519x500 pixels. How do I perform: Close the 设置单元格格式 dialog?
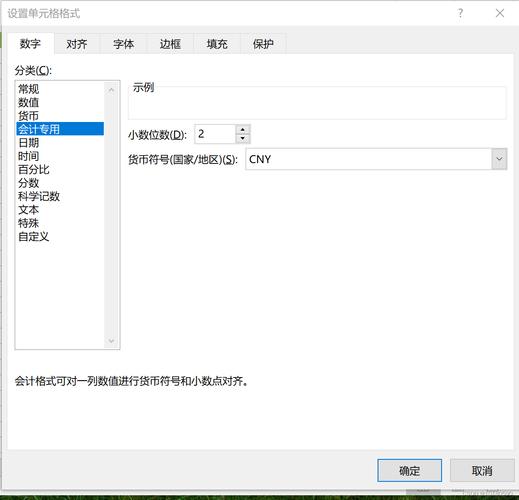tap(500, 13)
